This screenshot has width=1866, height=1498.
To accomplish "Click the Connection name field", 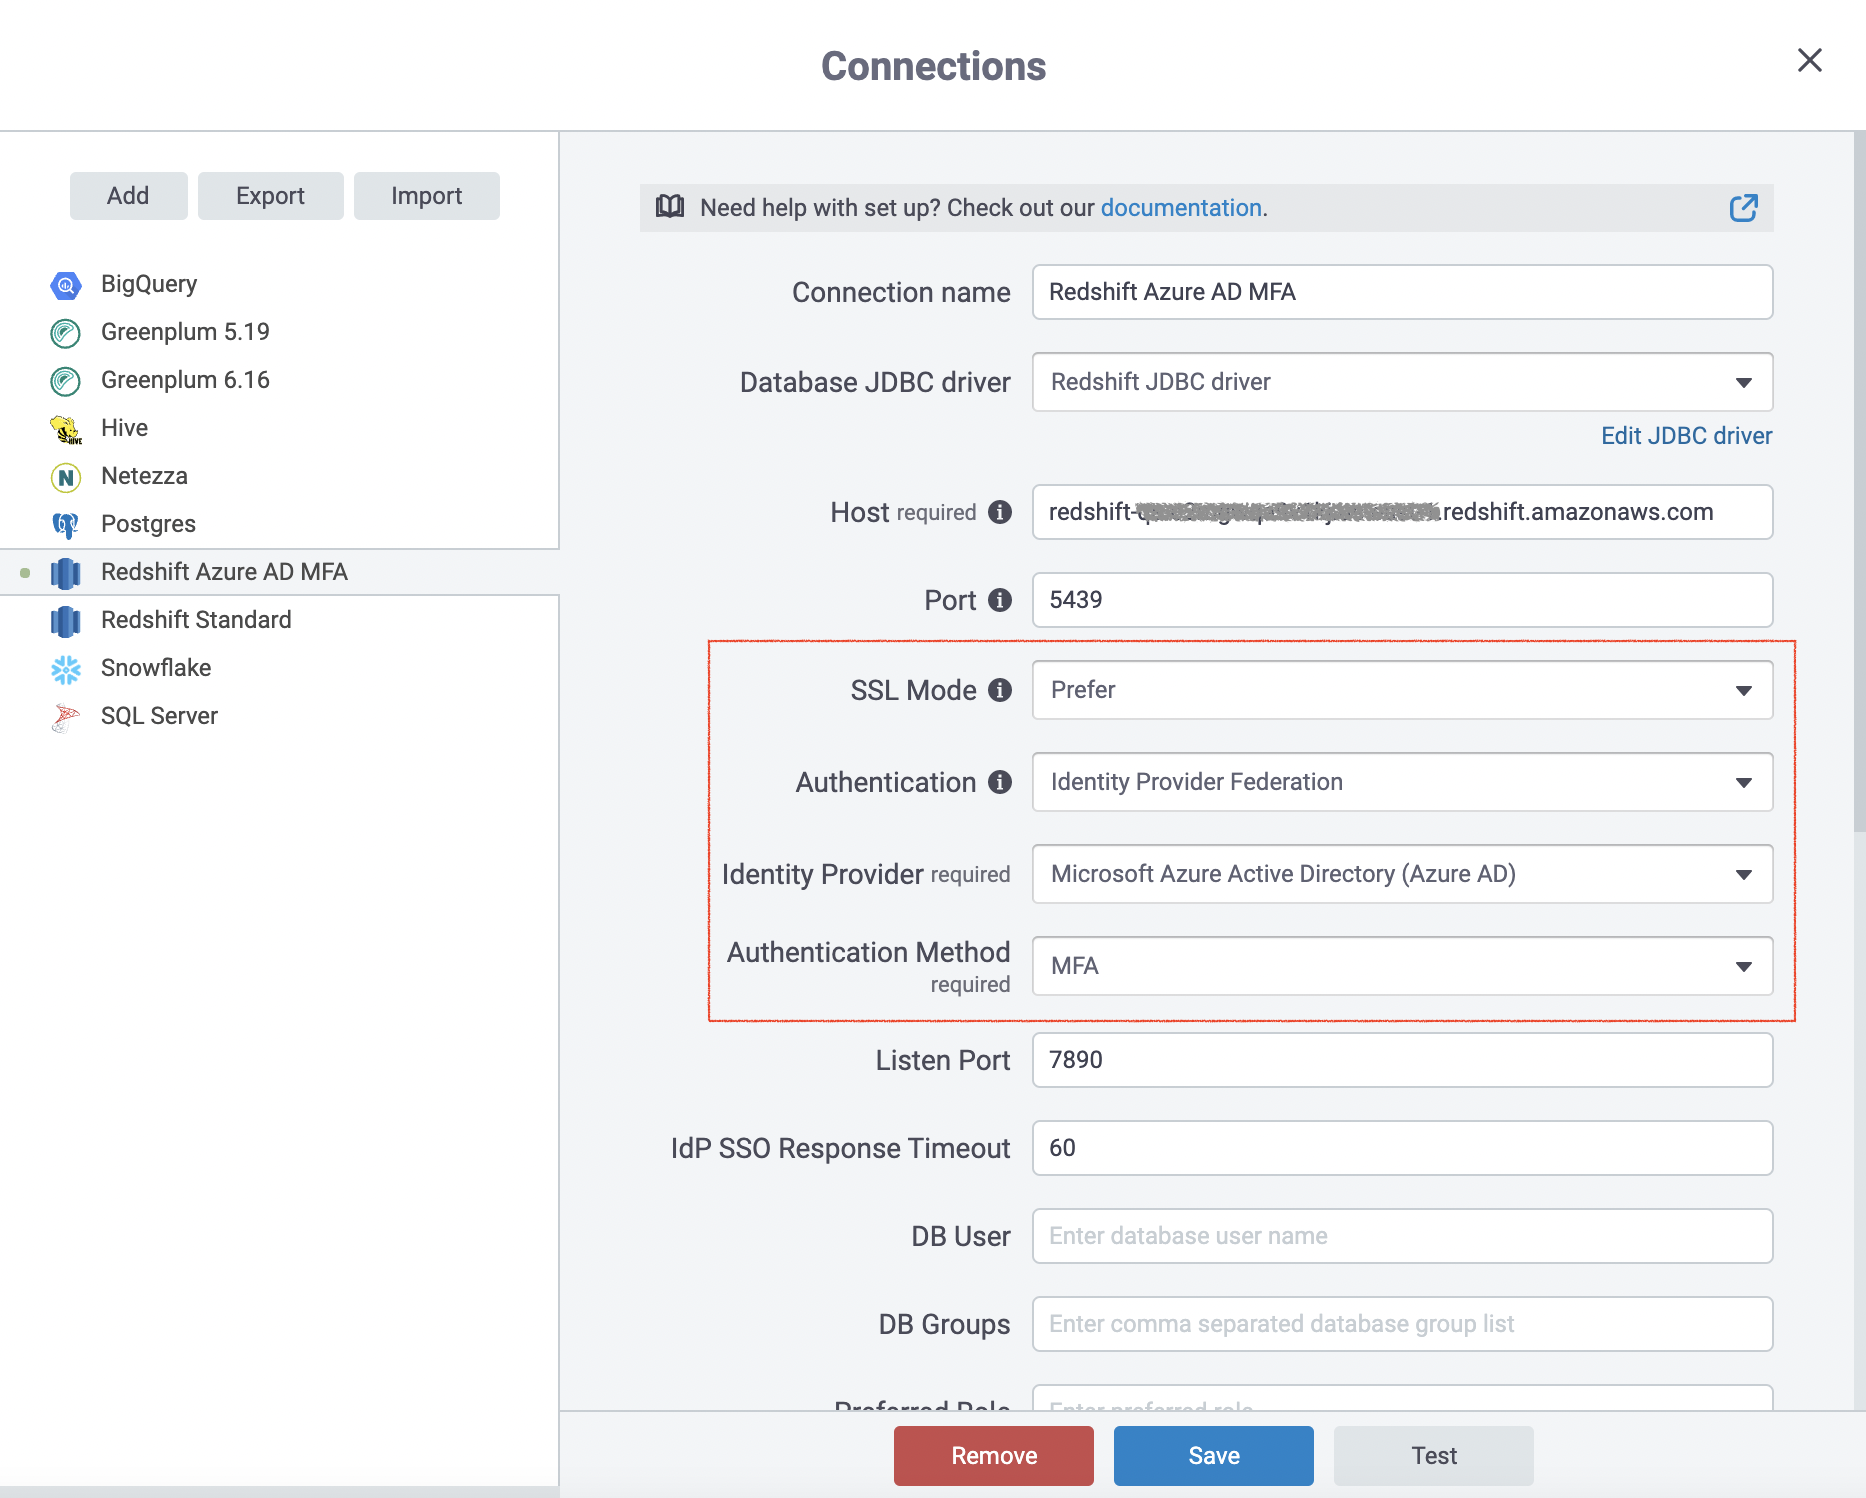I will (x=1402, y=292).
